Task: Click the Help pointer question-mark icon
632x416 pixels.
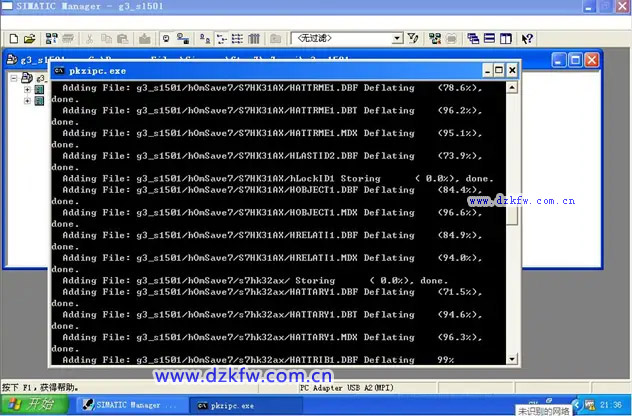Action: (x=526, y=38)
